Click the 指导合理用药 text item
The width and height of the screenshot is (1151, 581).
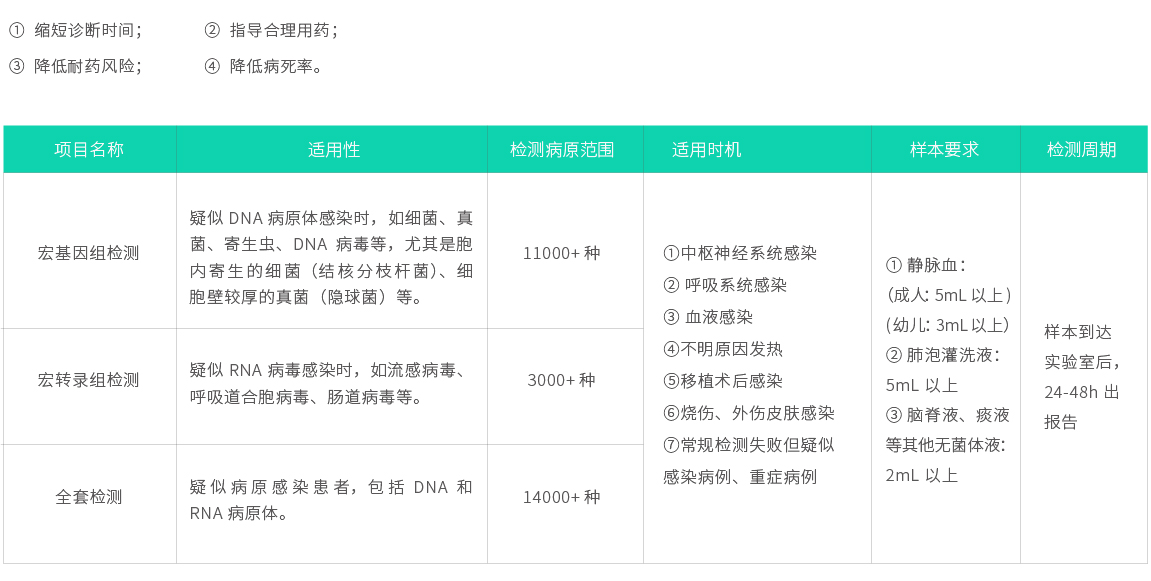click(282, 30)
